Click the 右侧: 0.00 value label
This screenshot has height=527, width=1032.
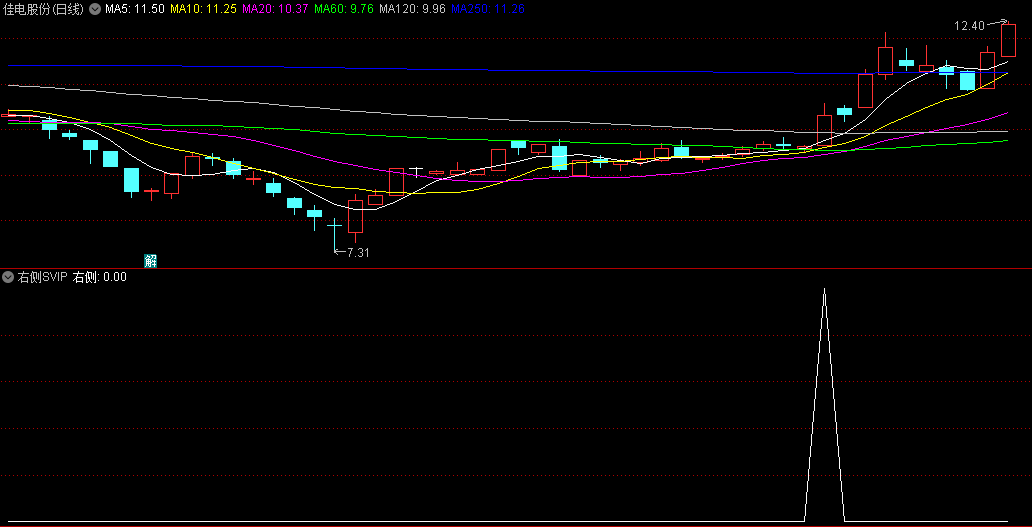[99, 277]
